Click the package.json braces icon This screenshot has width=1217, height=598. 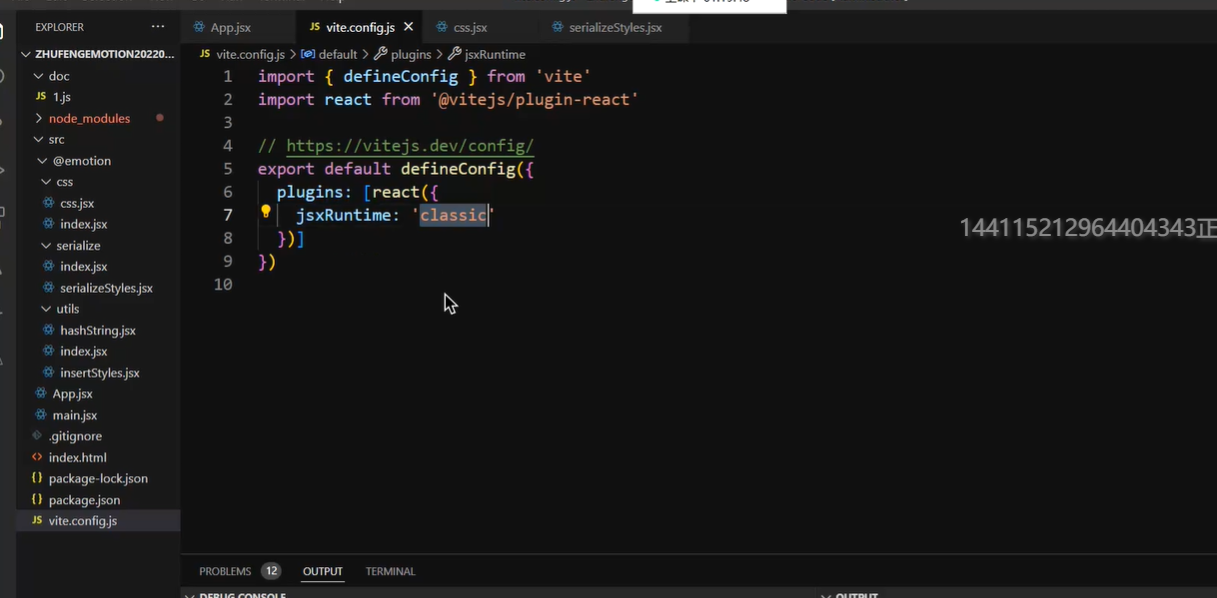(x=37, y=500)
